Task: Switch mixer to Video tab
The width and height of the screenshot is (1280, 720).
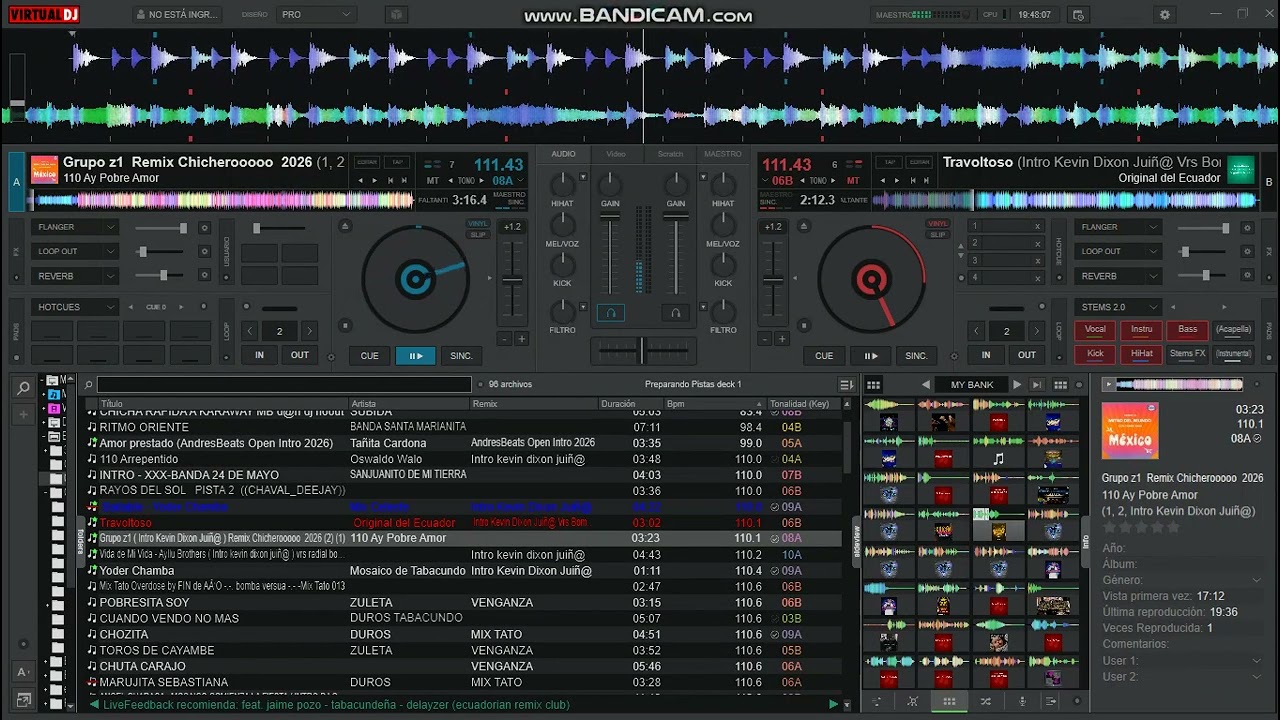Action: click(x=616, y=154)
